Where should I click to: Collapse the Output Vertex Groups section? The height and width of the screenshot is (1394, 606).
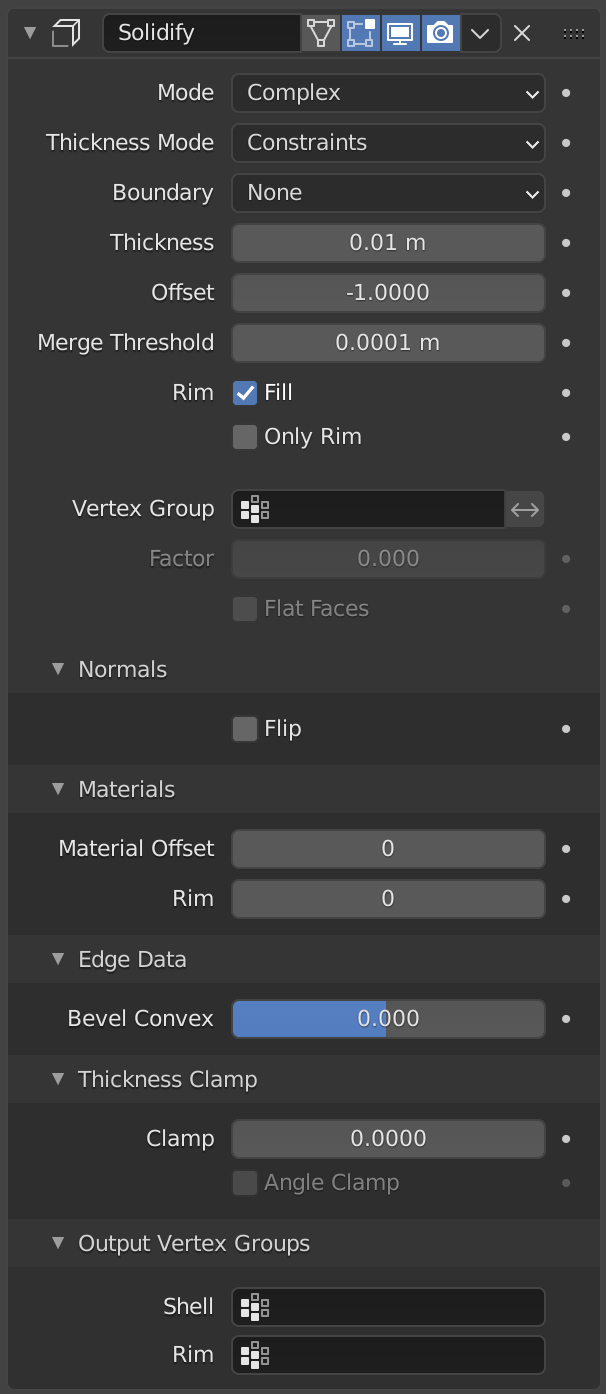point(58,1243)
